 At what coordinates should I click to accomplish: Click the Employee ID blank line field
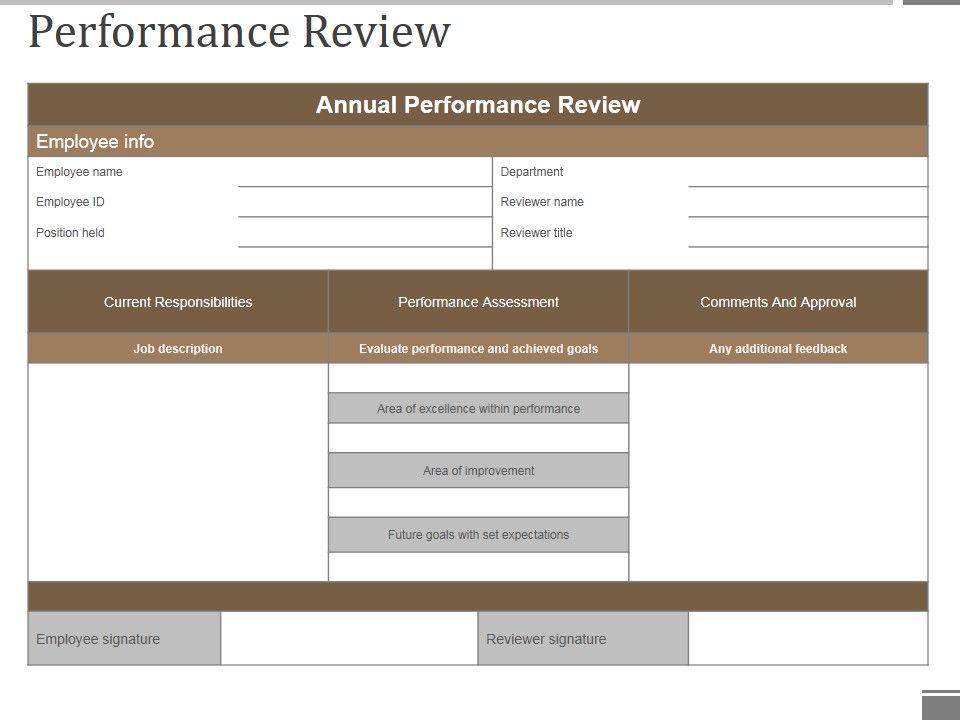[x=365, y=203]
